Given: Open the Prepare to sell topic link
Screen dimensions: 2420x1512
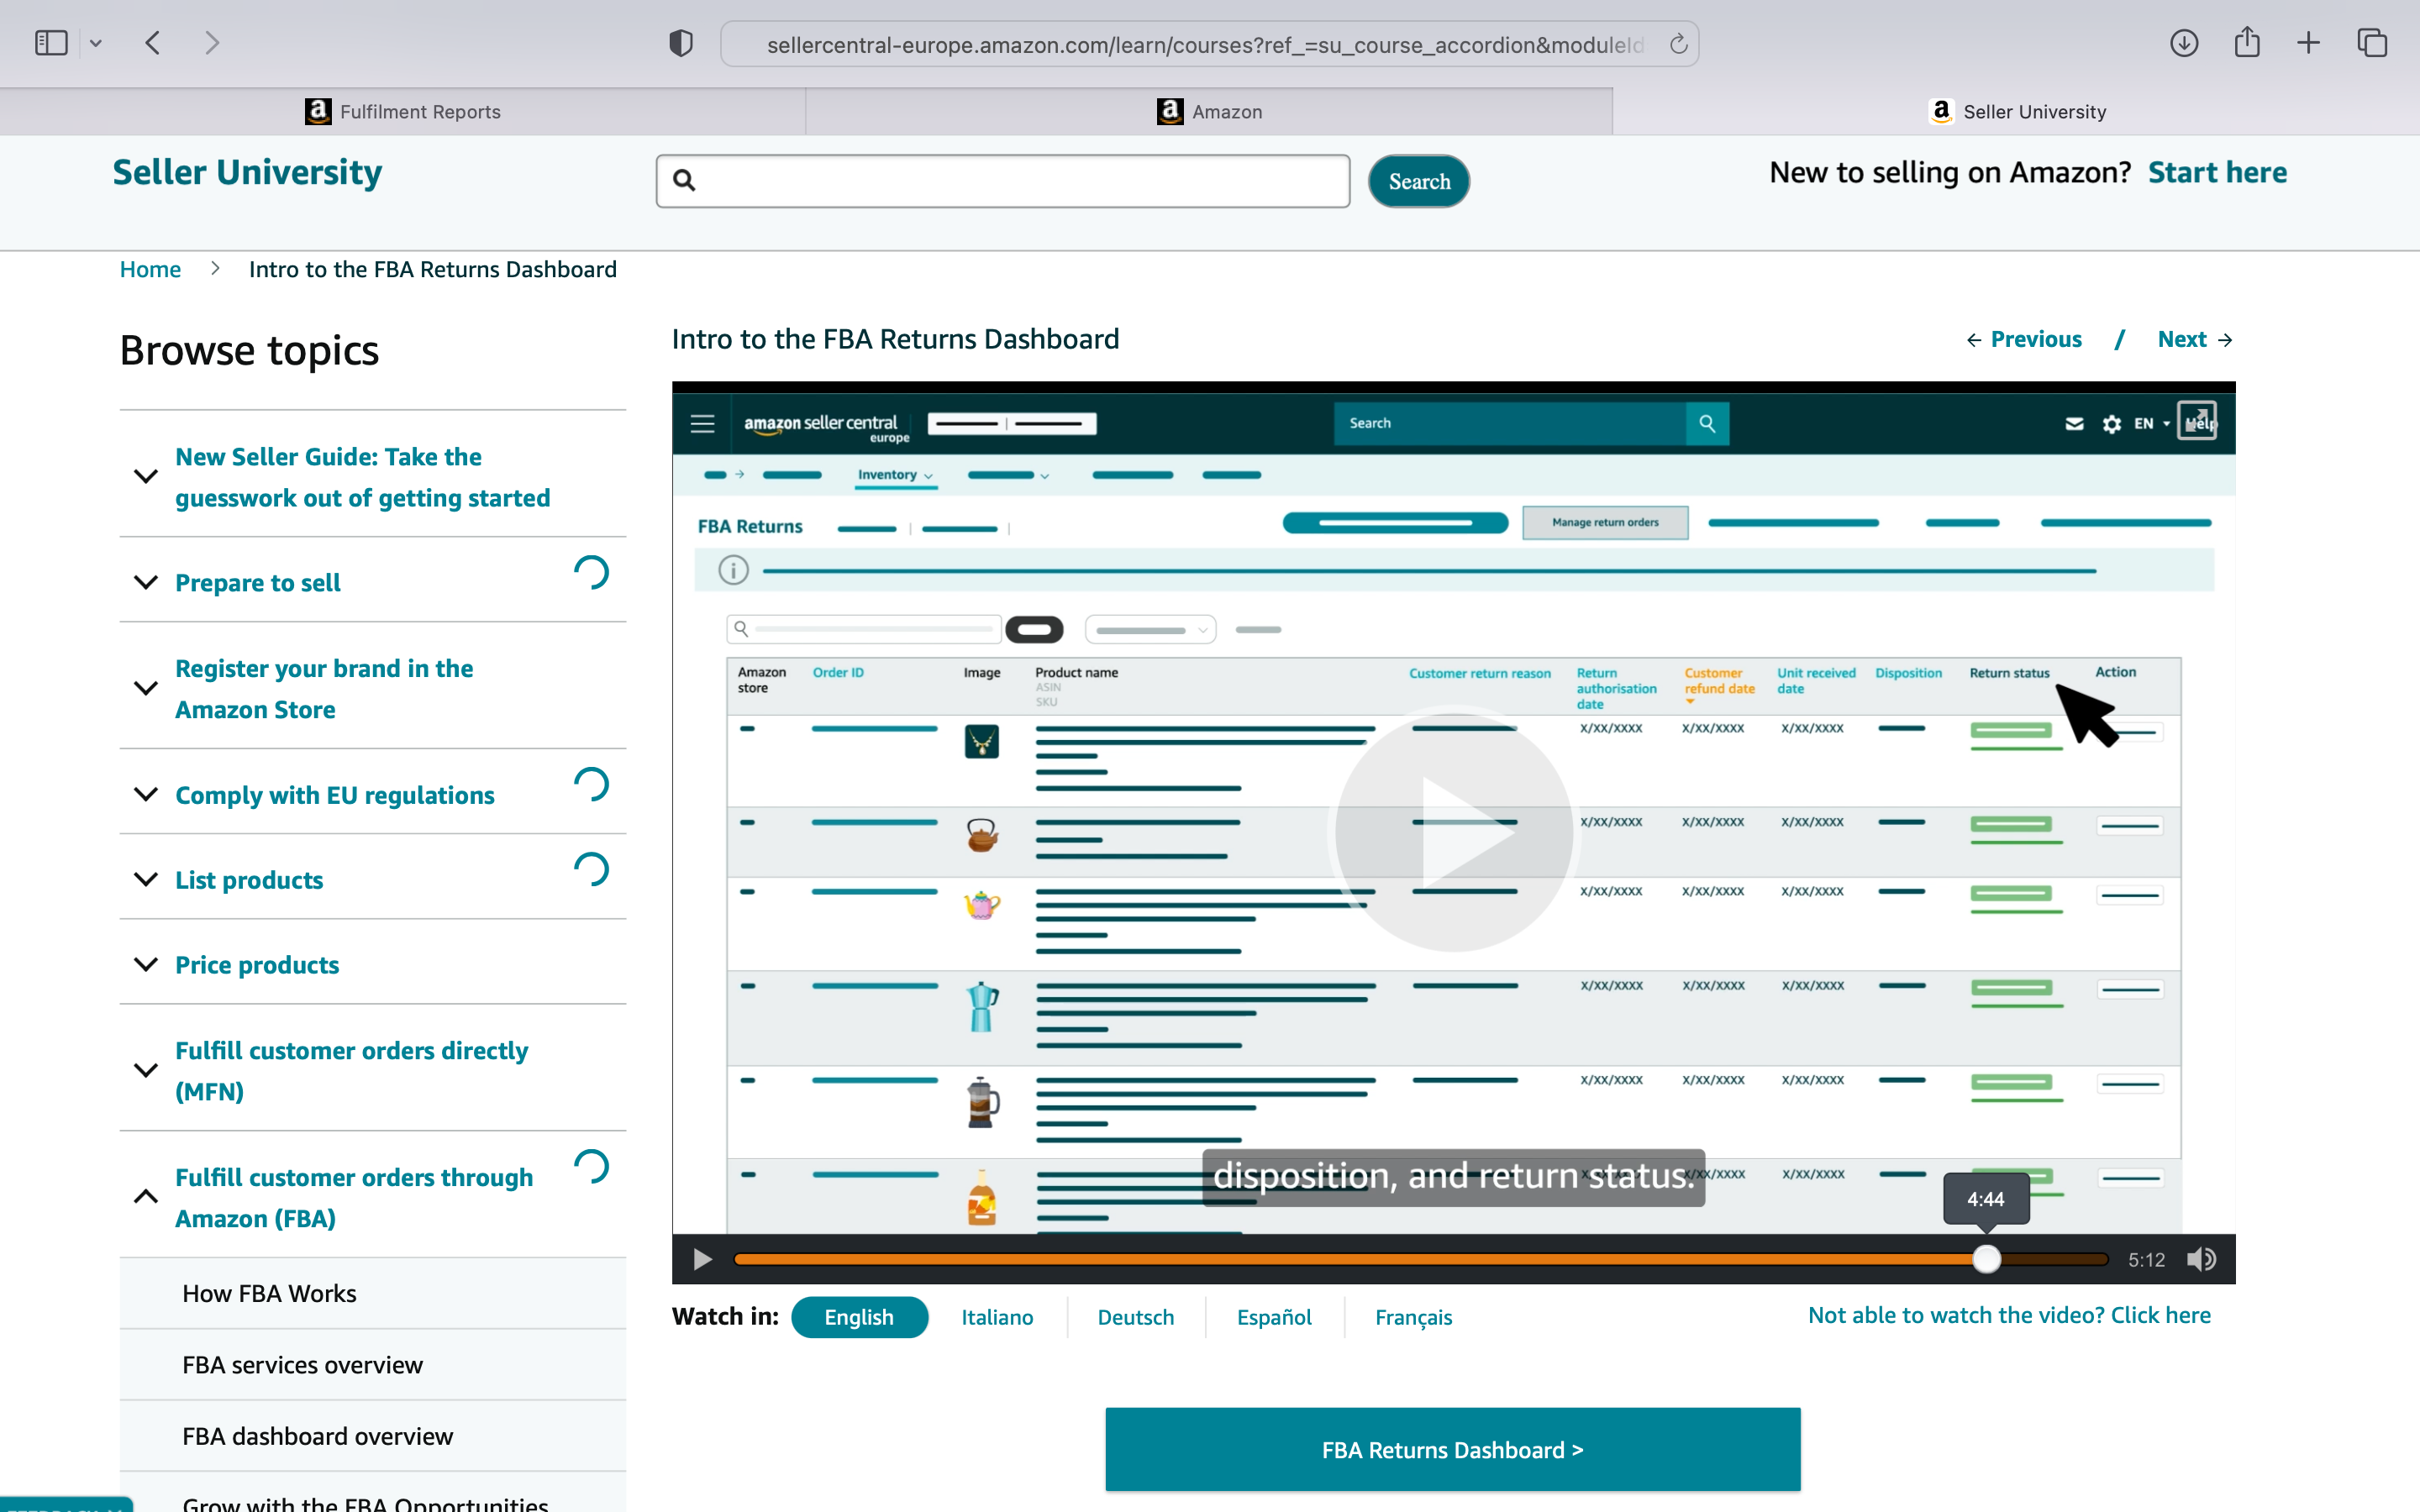Looking at the screenshot, I should 258,582.
